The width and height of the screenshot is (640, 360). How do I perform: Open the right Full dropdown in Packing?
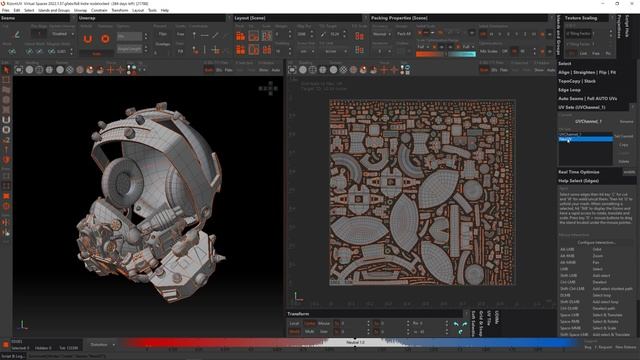(x=469, y=47)
